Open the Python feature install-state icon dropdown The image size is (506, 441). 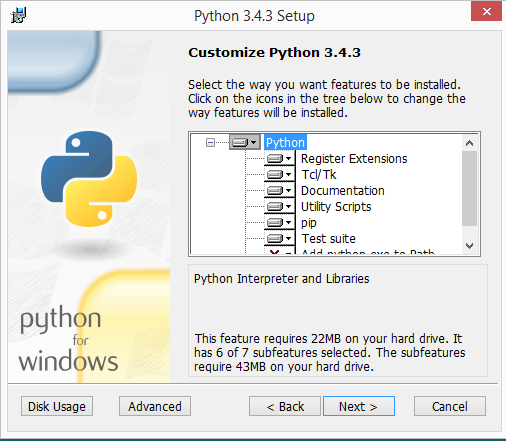click(245, 142)
